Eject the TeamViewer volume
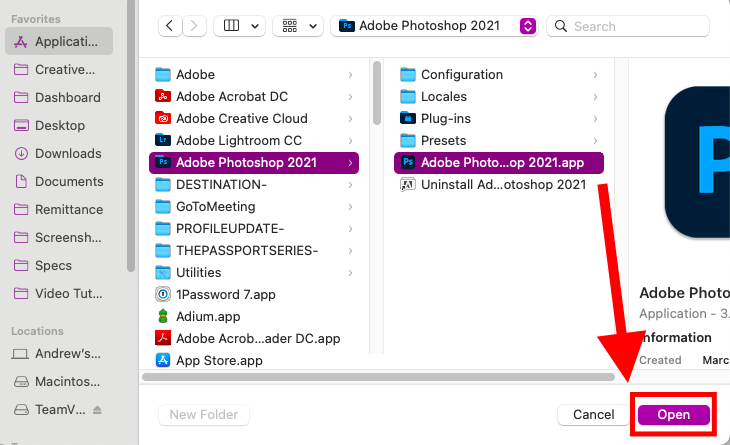This screenshot has height=445, width=730. (97, 410)
